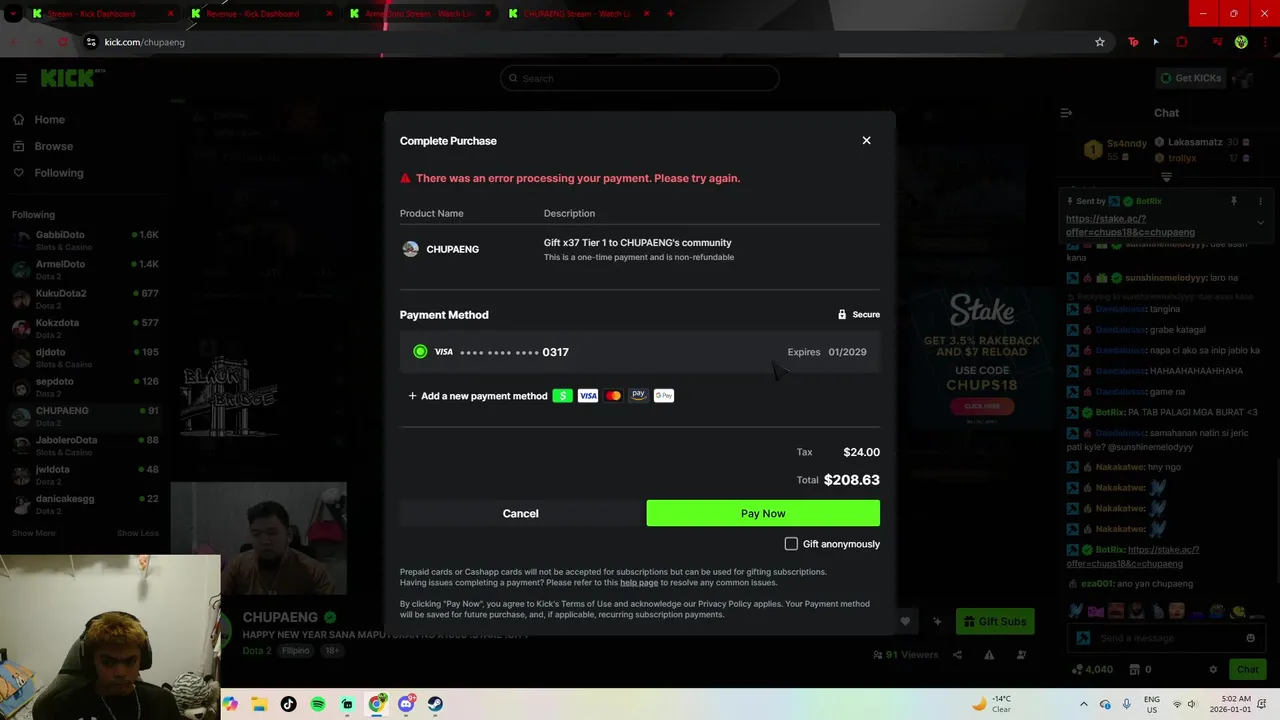Expand pinned message with chevron
The width and height of the screenshot is (1280, 720).
(1260, 223)
